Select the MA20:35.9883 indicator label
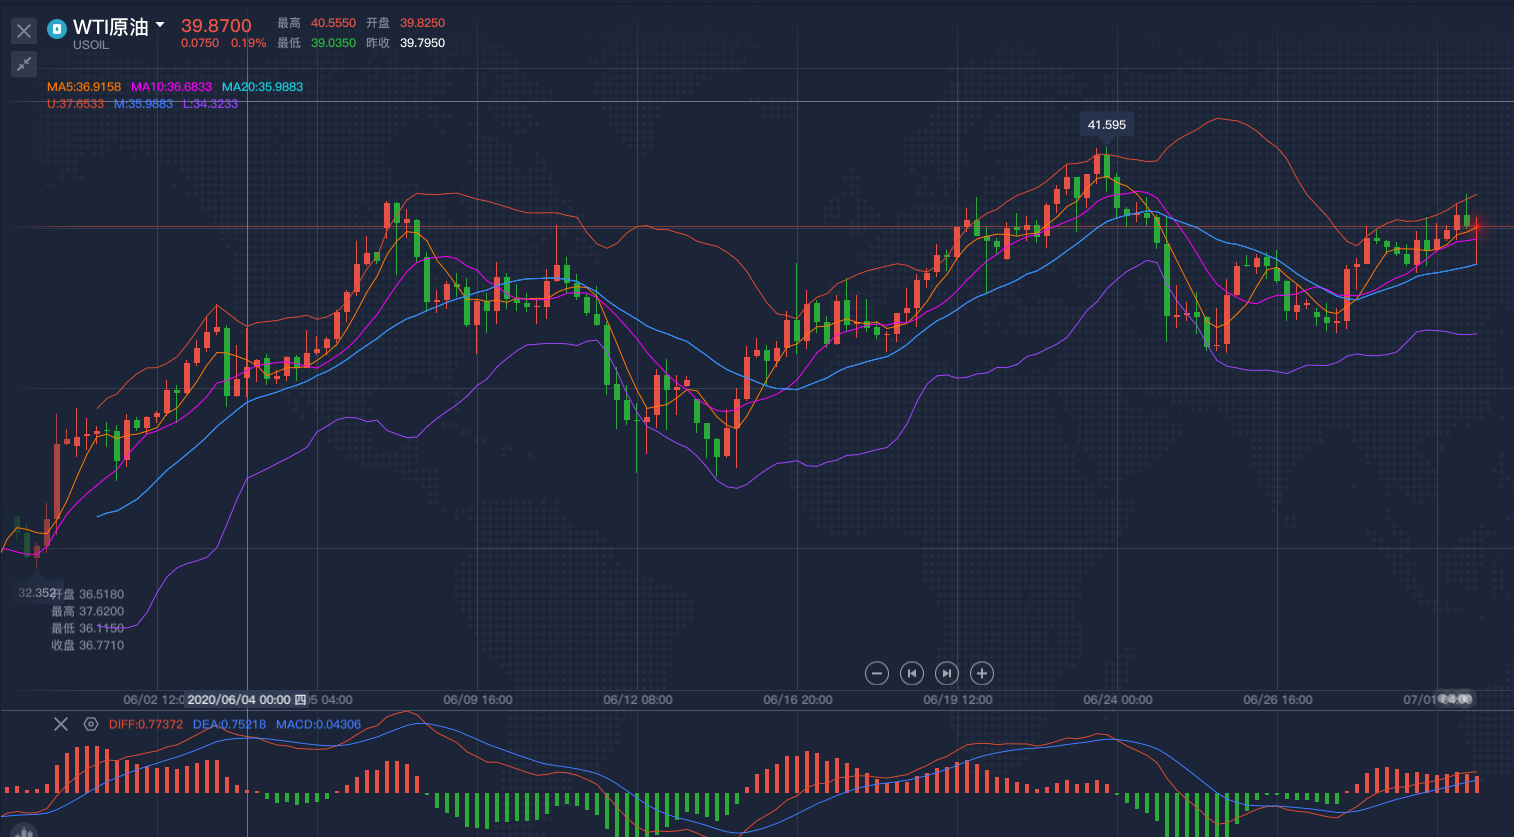 [262, 87]
